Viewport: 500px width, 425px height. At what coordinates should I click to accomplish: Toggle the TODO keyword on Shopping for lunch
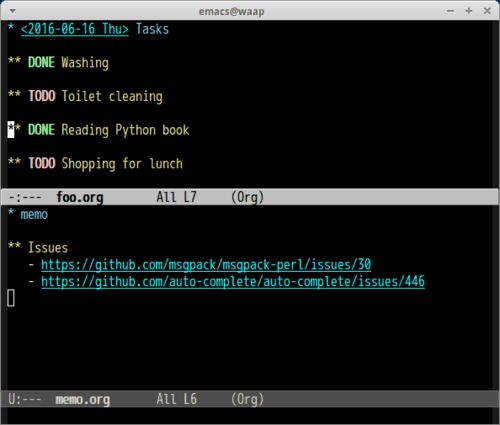[x=42, y=163]
